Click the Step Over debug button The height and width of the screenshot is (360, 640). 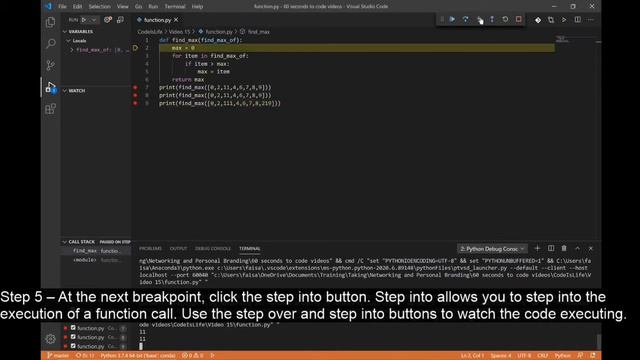465,20
